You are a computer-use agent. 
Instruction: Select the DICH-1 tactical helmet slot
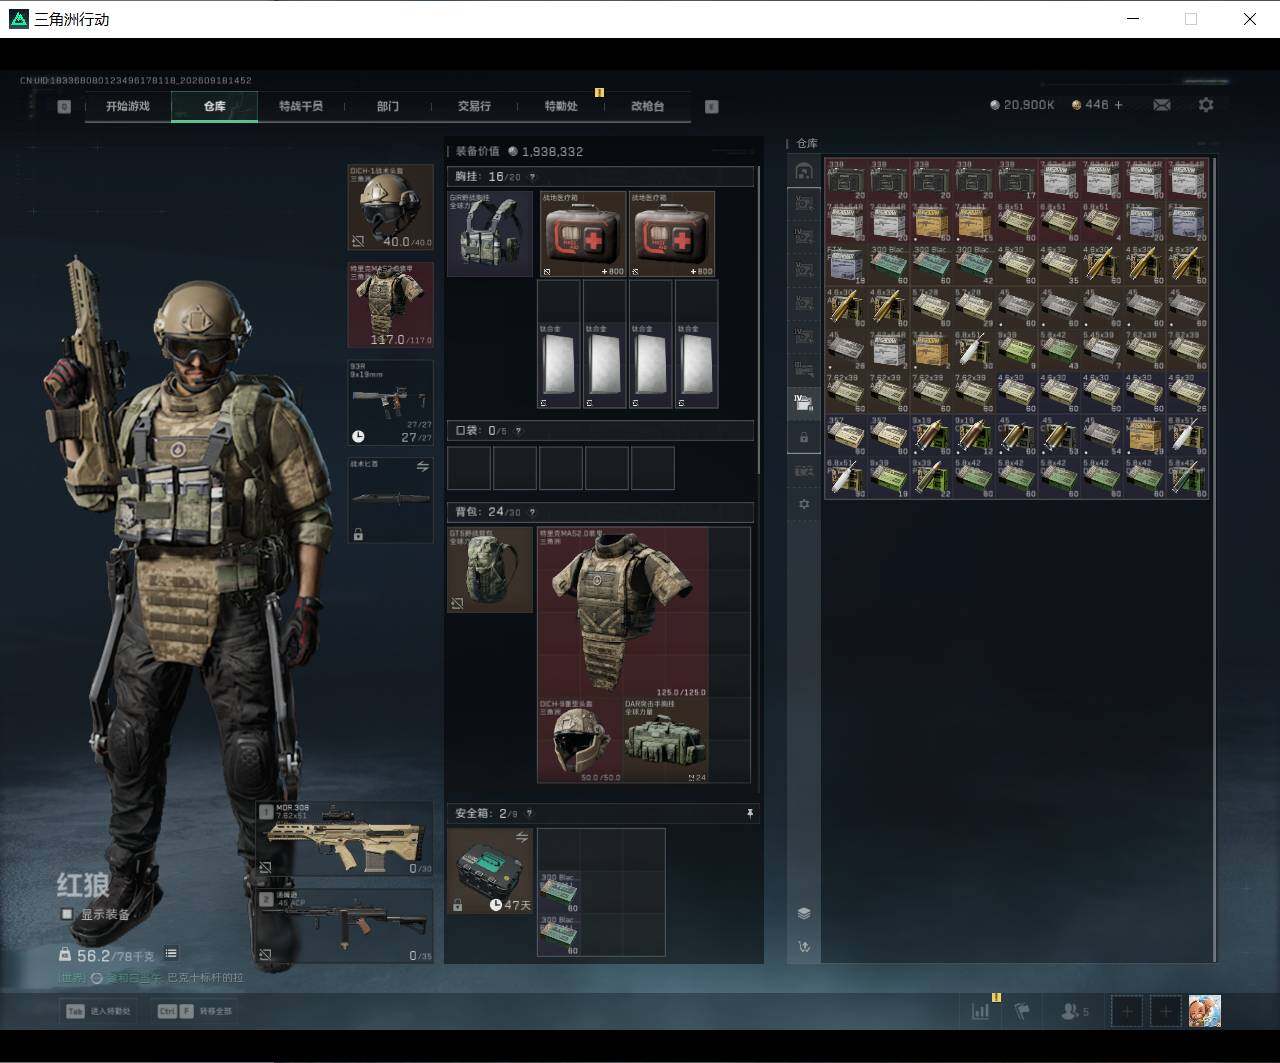pyautogui.click(x=390, y=207)
